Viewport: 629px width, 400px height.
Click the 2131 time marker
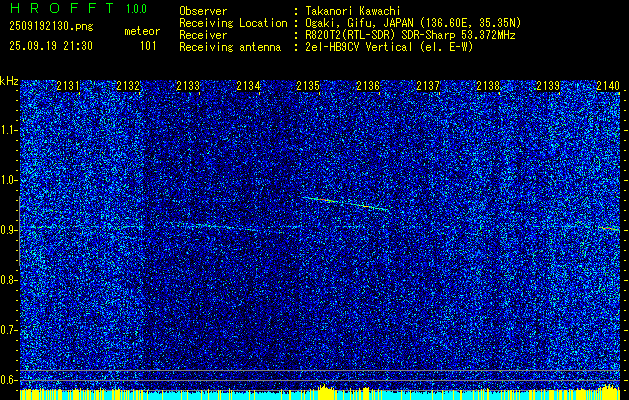[68, 85]
